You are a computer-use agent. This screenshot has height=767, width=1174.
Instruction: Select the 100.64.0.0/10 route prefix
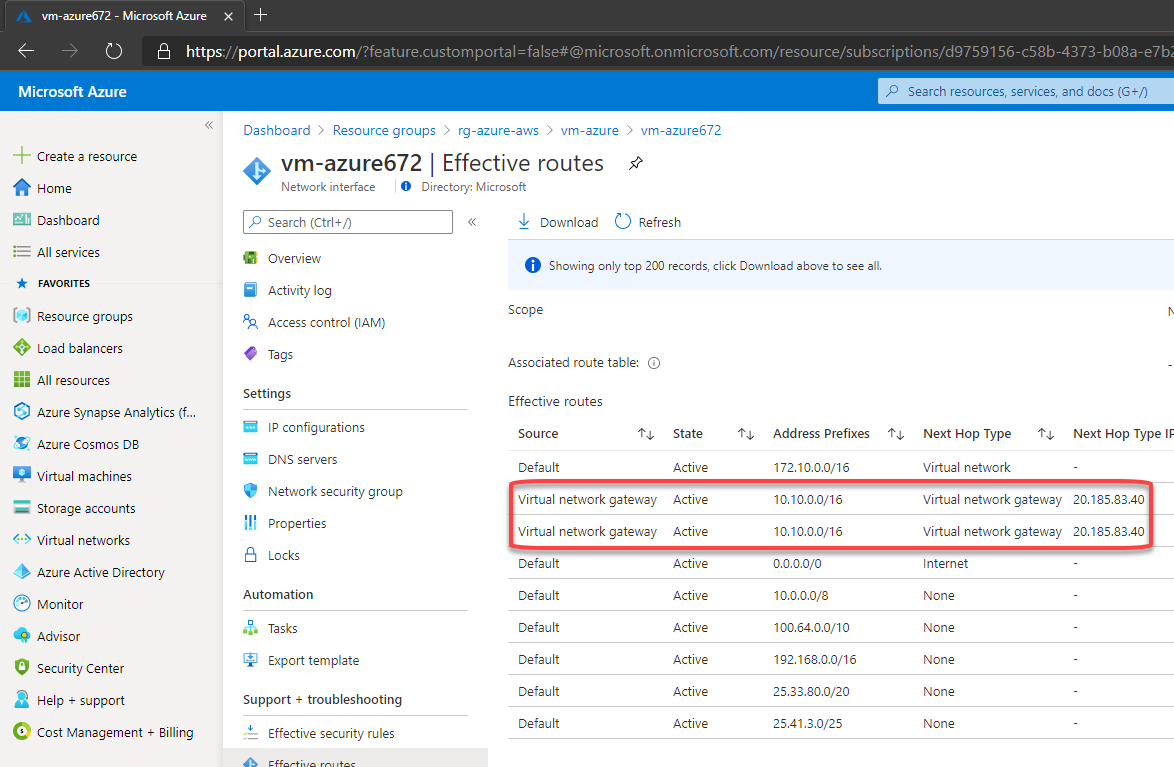coord(811,628)
